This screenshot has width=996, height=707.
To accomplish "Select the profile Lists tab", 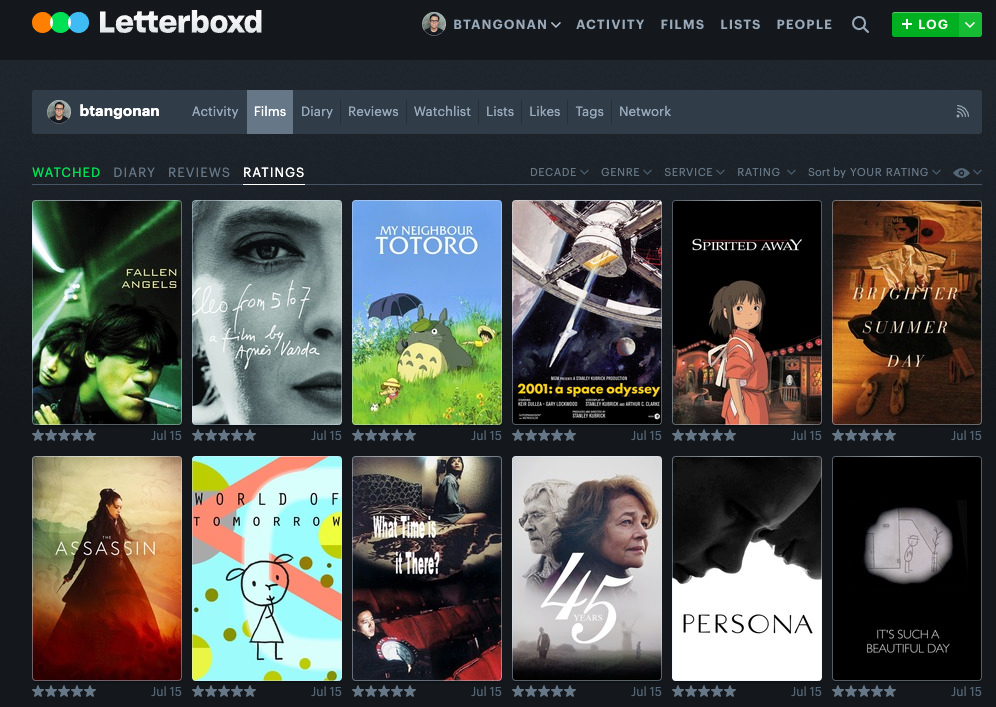I will (500, 112).
